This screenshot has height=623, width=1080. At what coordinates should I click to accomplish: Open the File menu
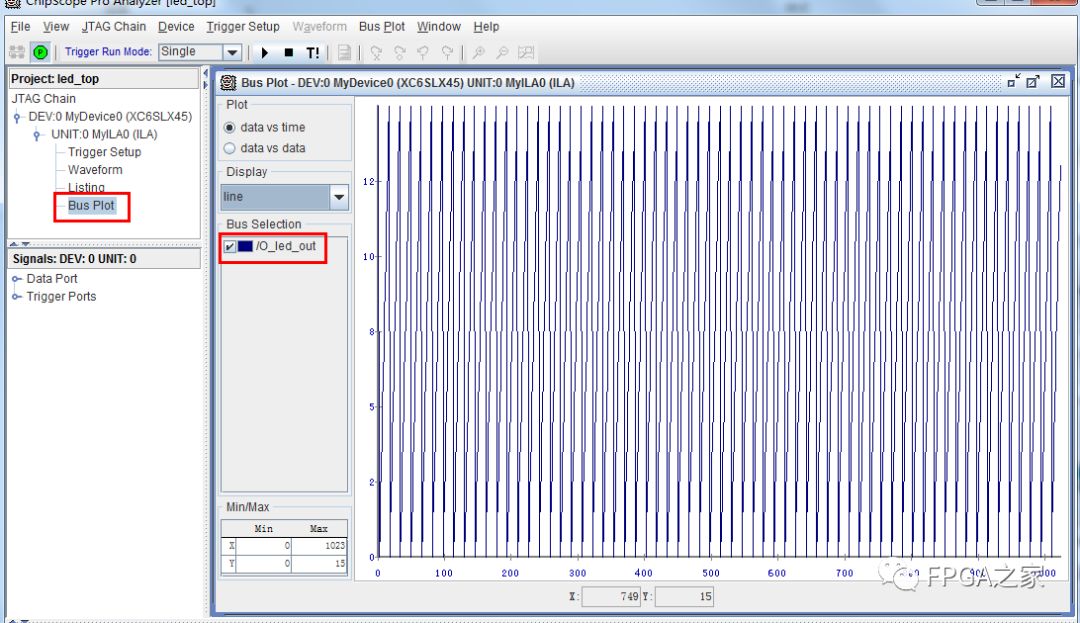coord(20,27)
